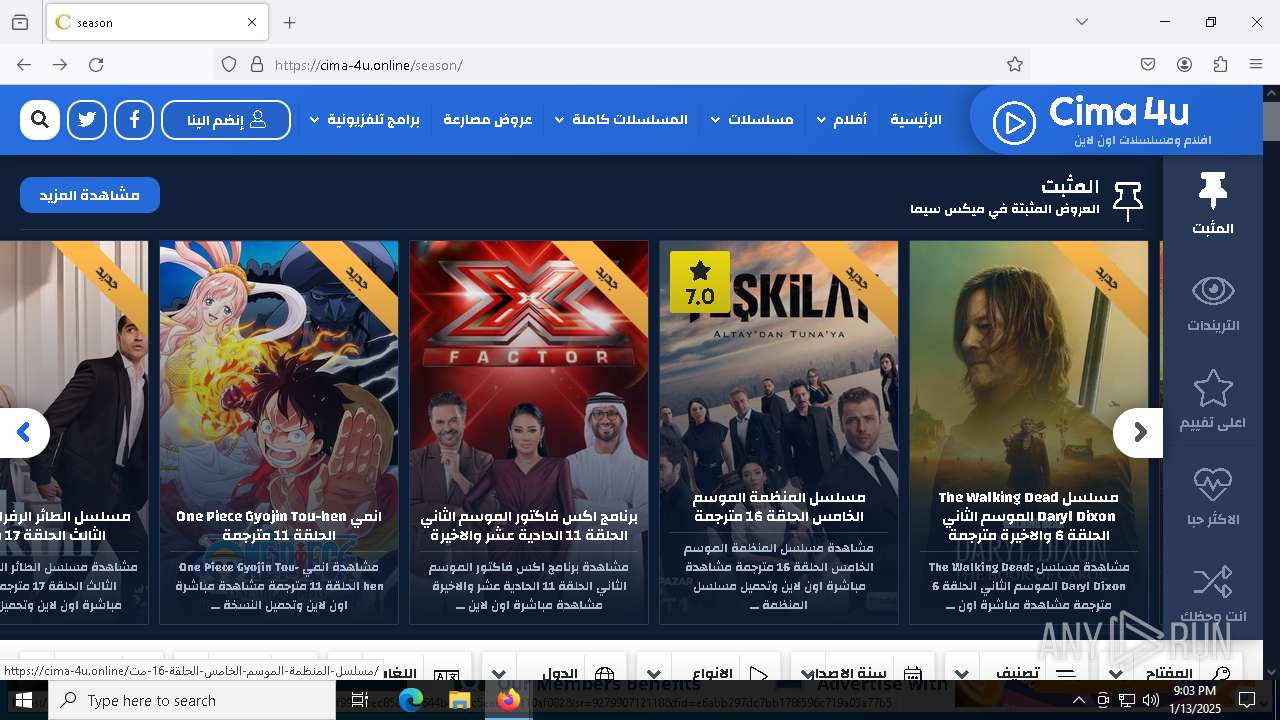The width and height of the screenshot is (1280, 720).
Task: Open tracking protection shield icon
Action: [229, 65]
